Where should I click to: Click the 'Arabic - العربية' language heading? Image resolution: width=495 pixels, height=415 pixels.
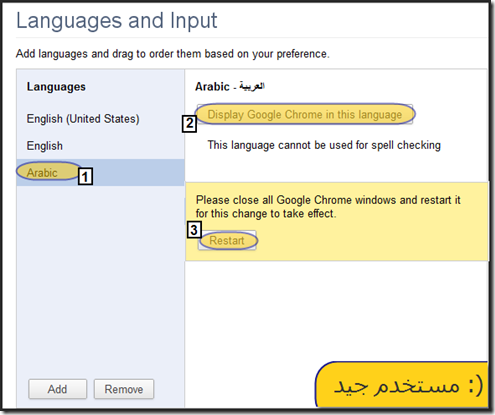click(x=230, y=87)
